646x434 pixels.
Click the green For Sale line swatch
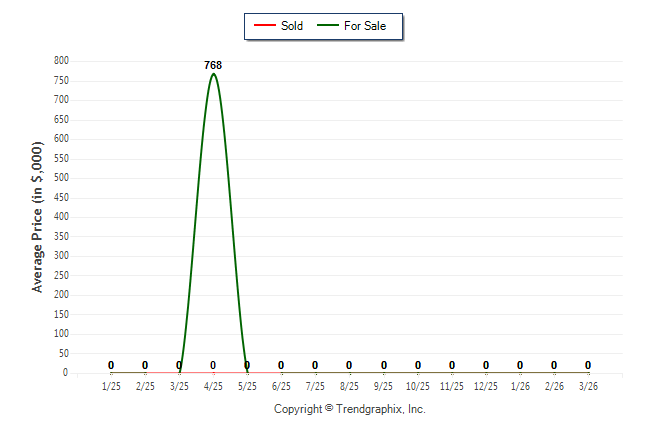[x=327, y=26]
